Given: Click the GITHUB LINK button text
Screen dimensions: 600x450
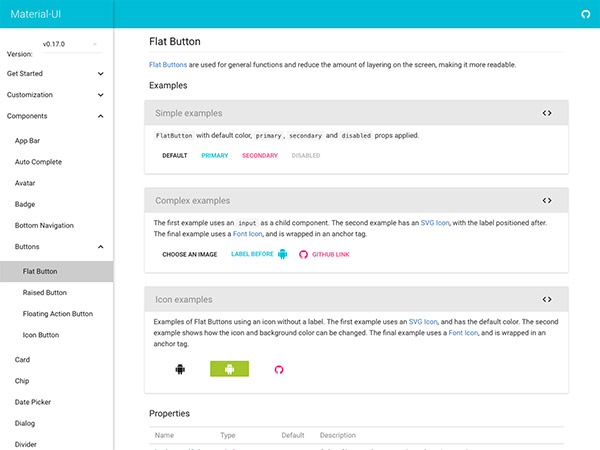Looking at the screenshot, I should coord(331,254).
